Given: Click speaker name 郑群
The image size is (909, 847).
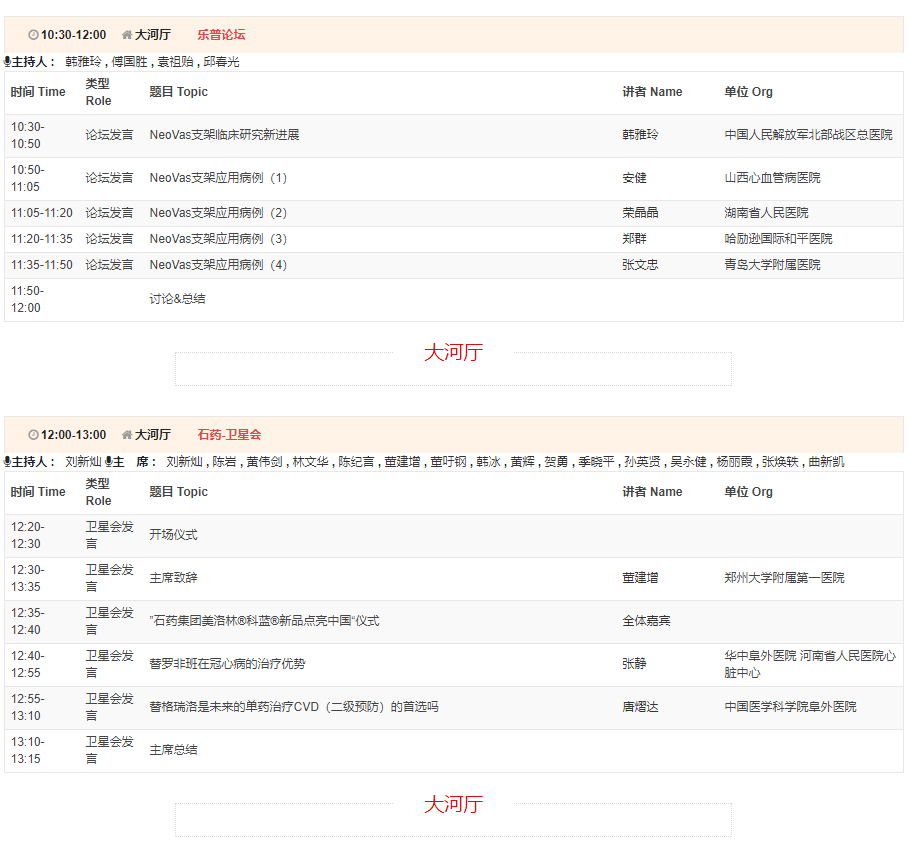Looking at the screenshot, I should click(x=634, y=239).
